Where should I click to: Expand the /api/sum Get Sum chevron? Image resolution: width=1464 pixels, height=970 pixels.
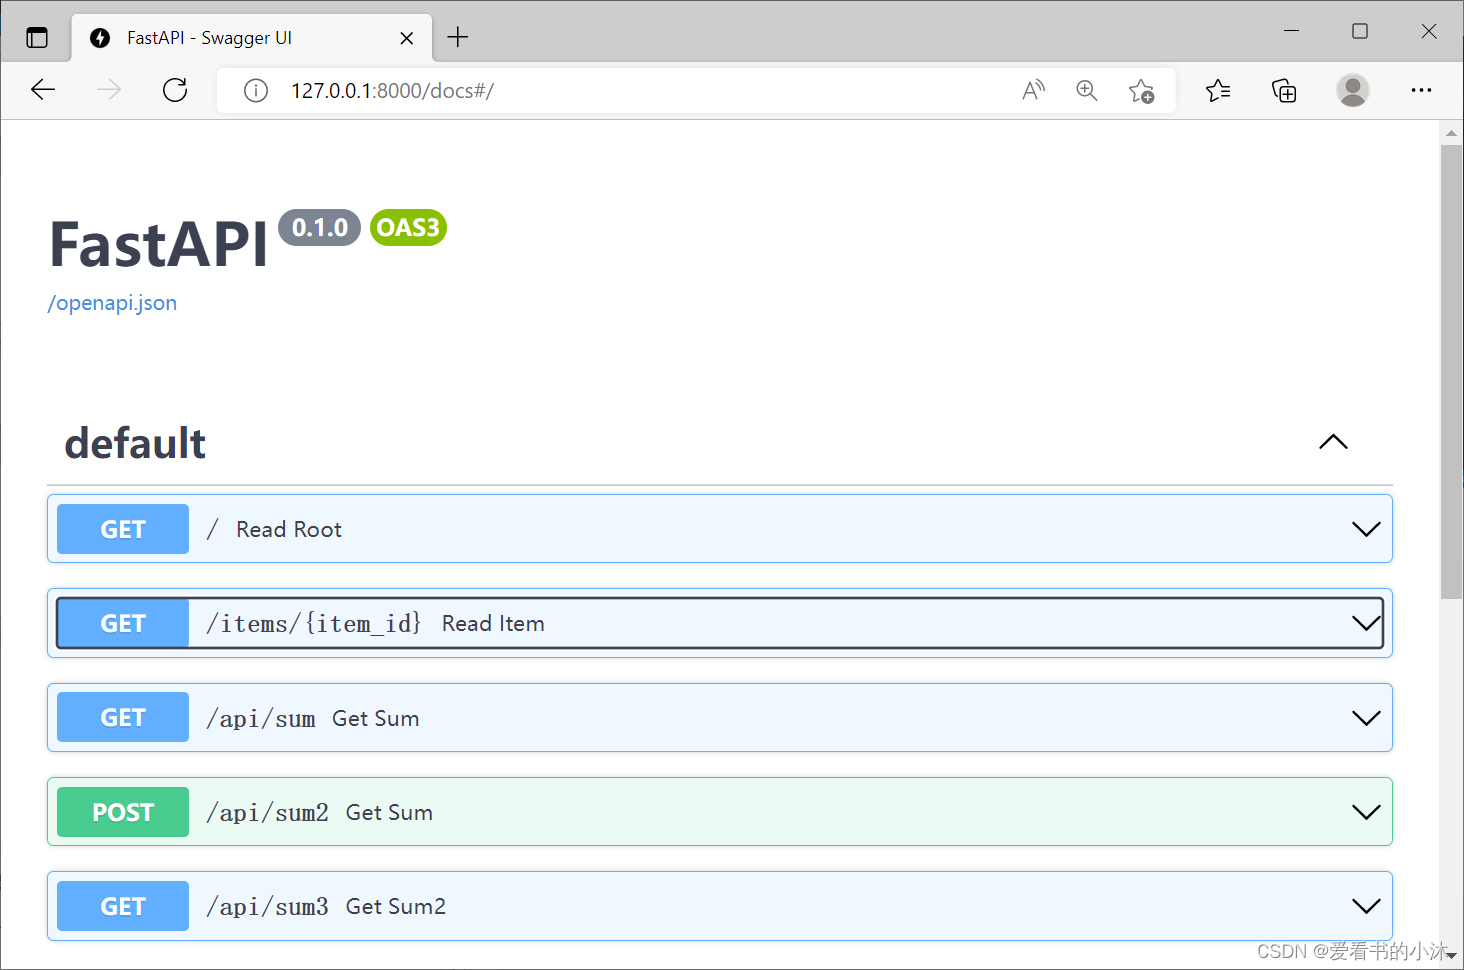pyautogui.click(x=1366, y=718)
